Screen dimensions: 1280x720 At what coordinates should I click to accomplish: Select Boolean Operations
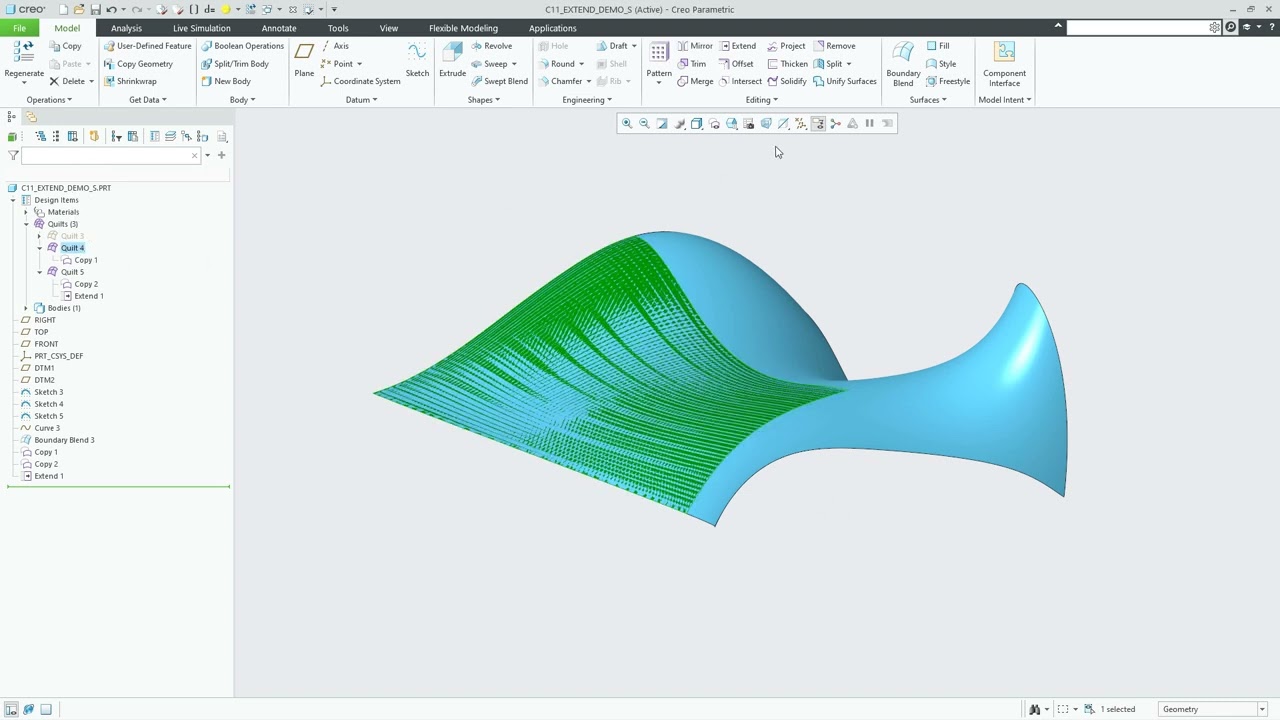point(242,46)
